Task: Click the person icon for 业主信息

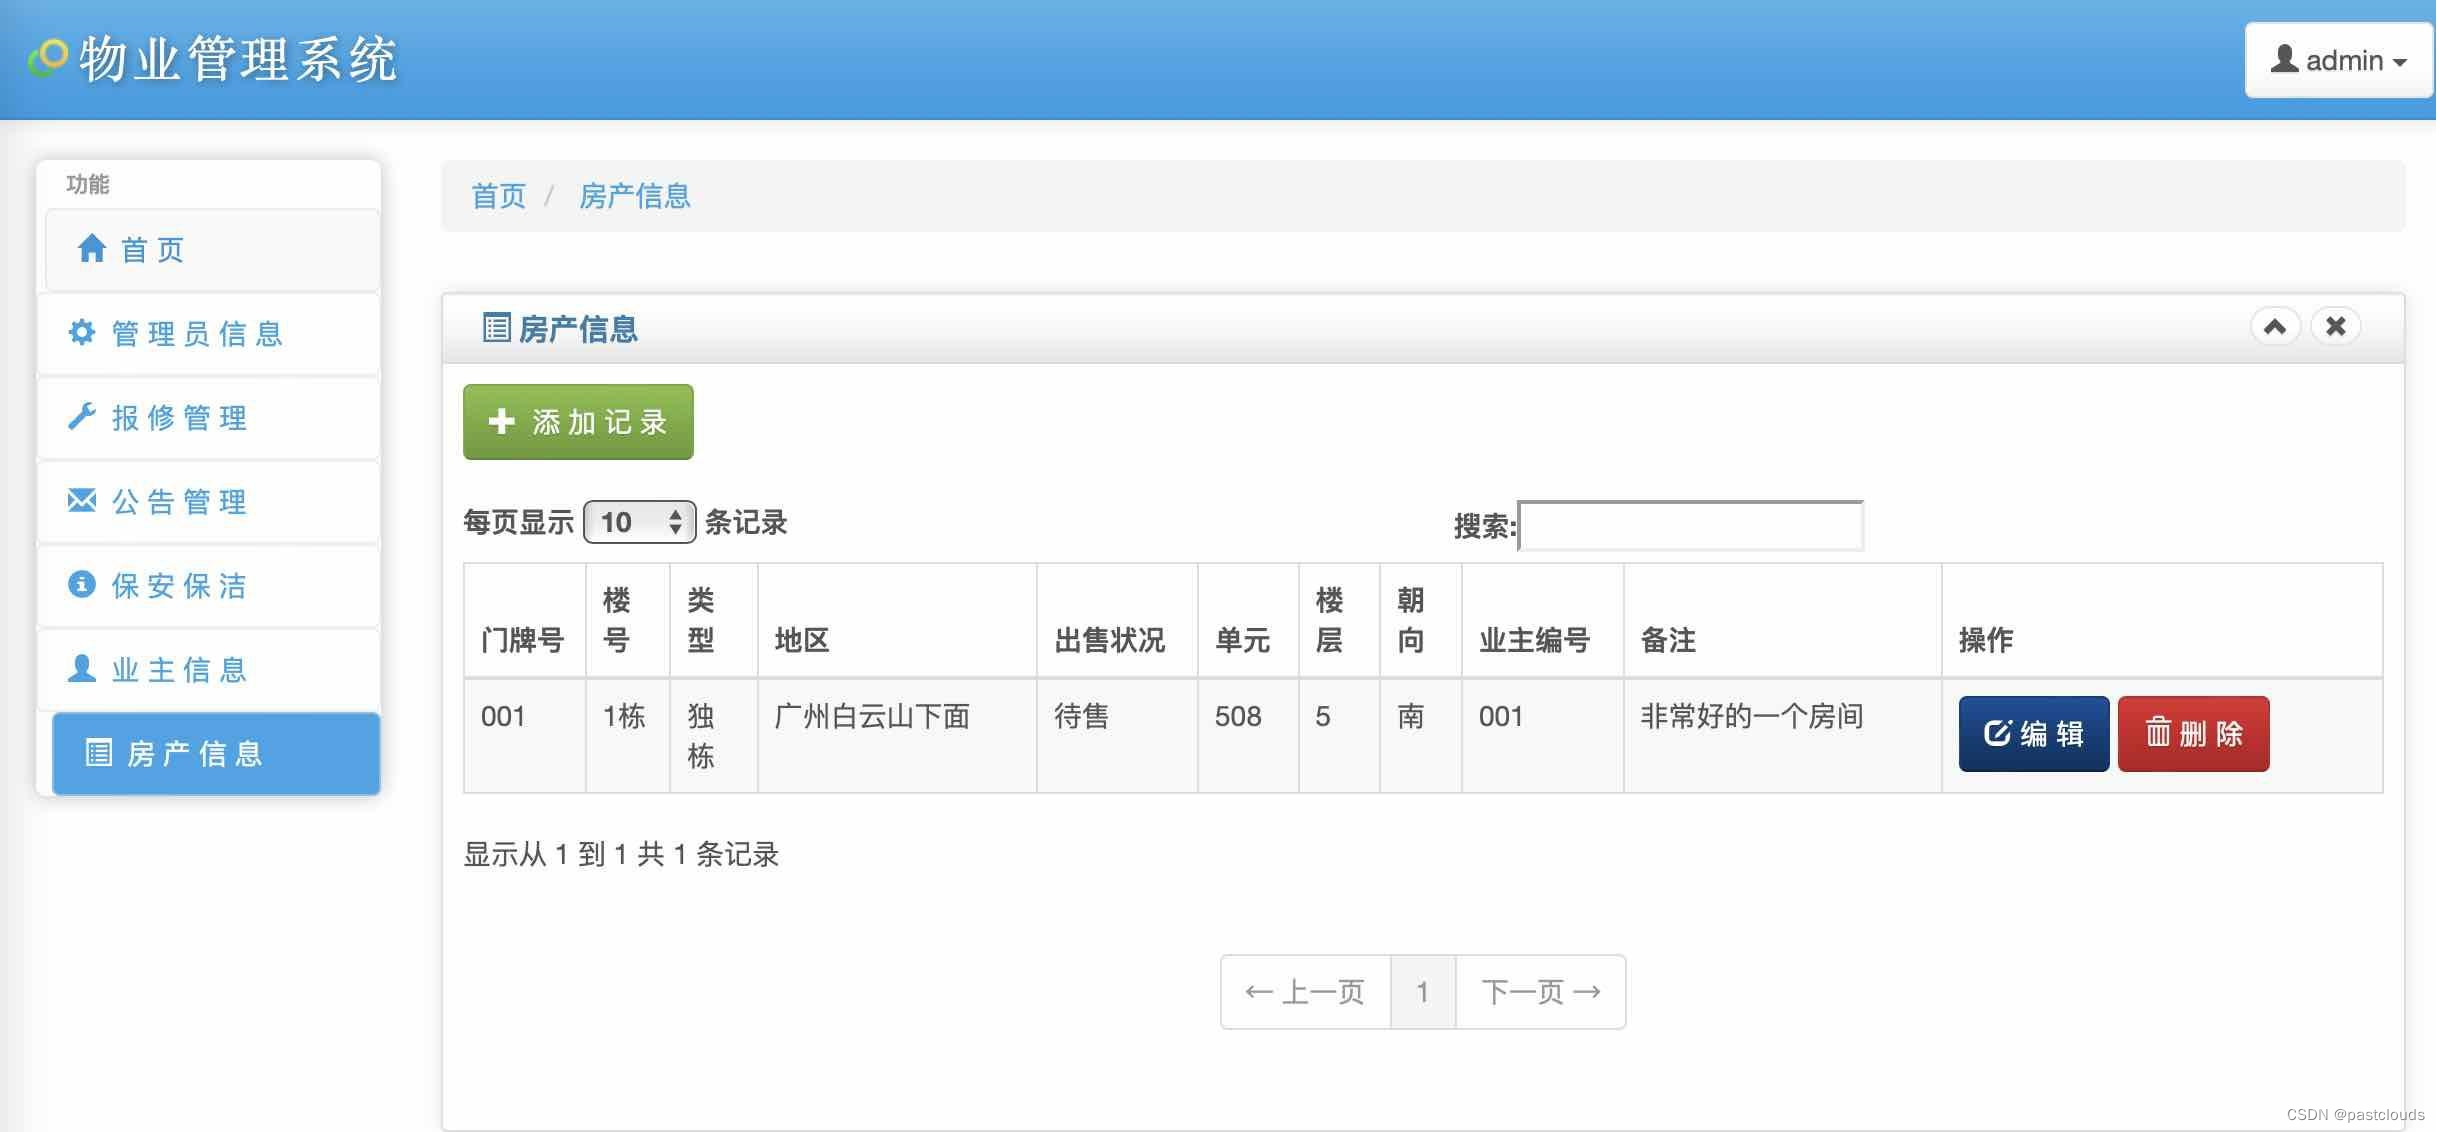Action: point(82,668)
